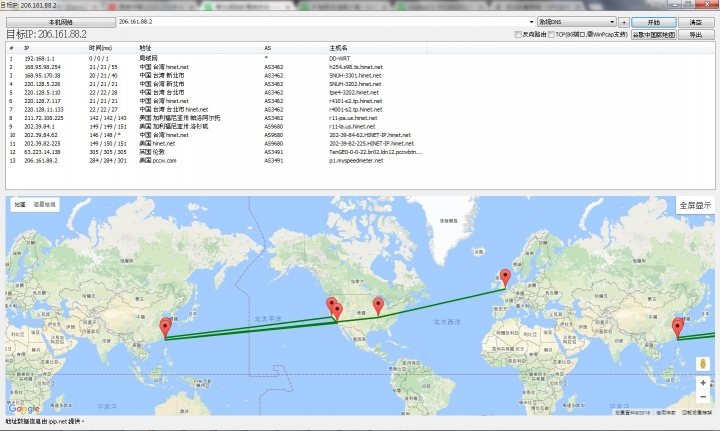Open the target IP history dropdown arrow
This screenshot has height=431, width=720.
[x=531, y=22]
